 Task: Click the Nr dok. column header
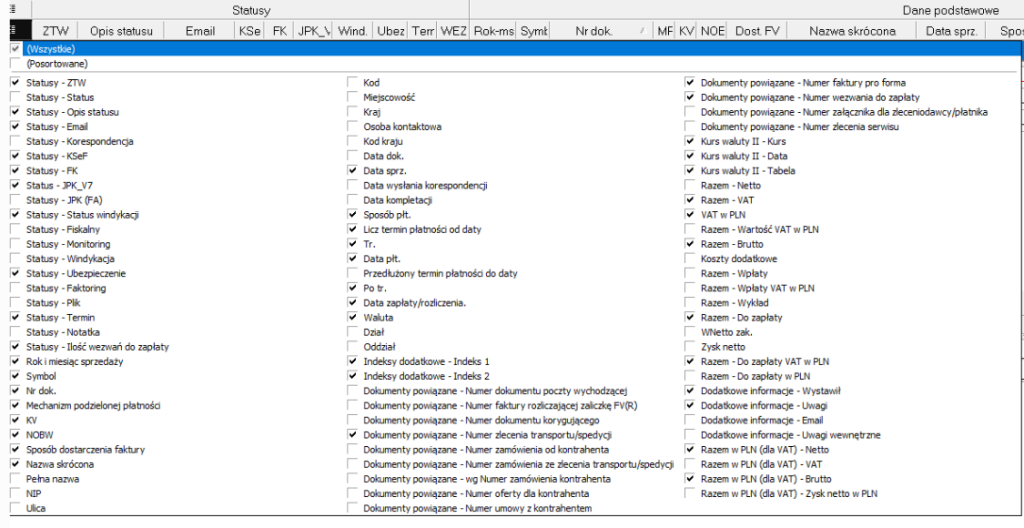coord(594,31)
